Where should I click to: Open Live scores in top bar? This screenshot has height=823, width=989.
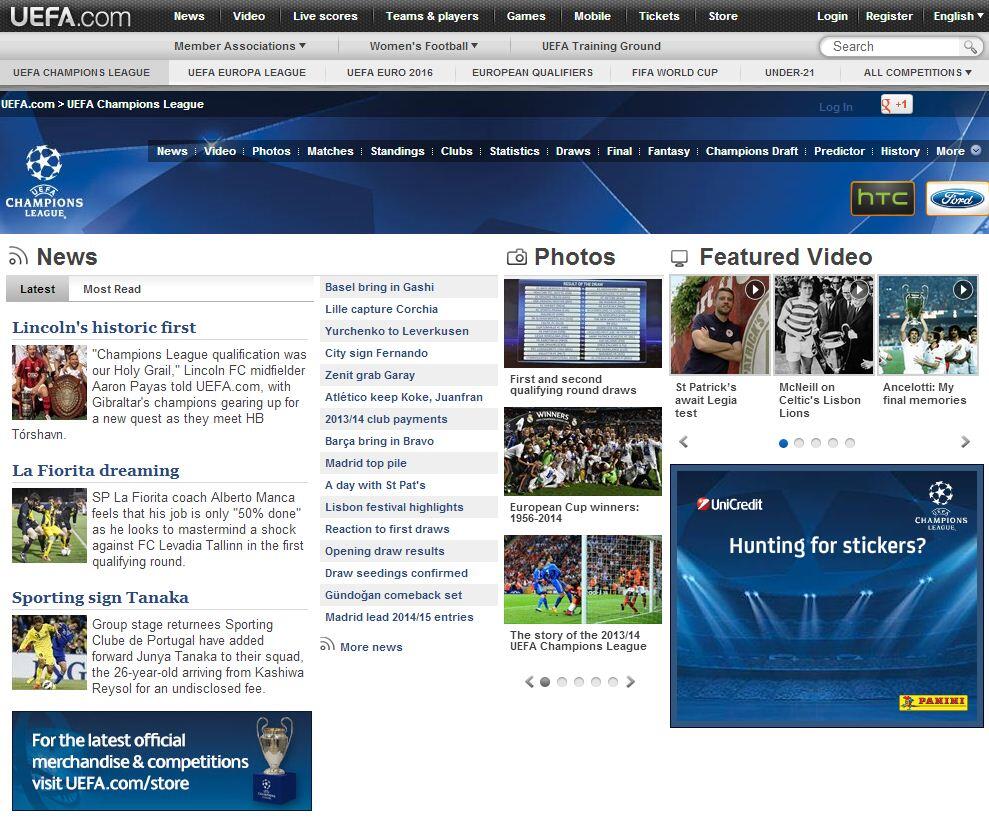[x=325, y=16]
